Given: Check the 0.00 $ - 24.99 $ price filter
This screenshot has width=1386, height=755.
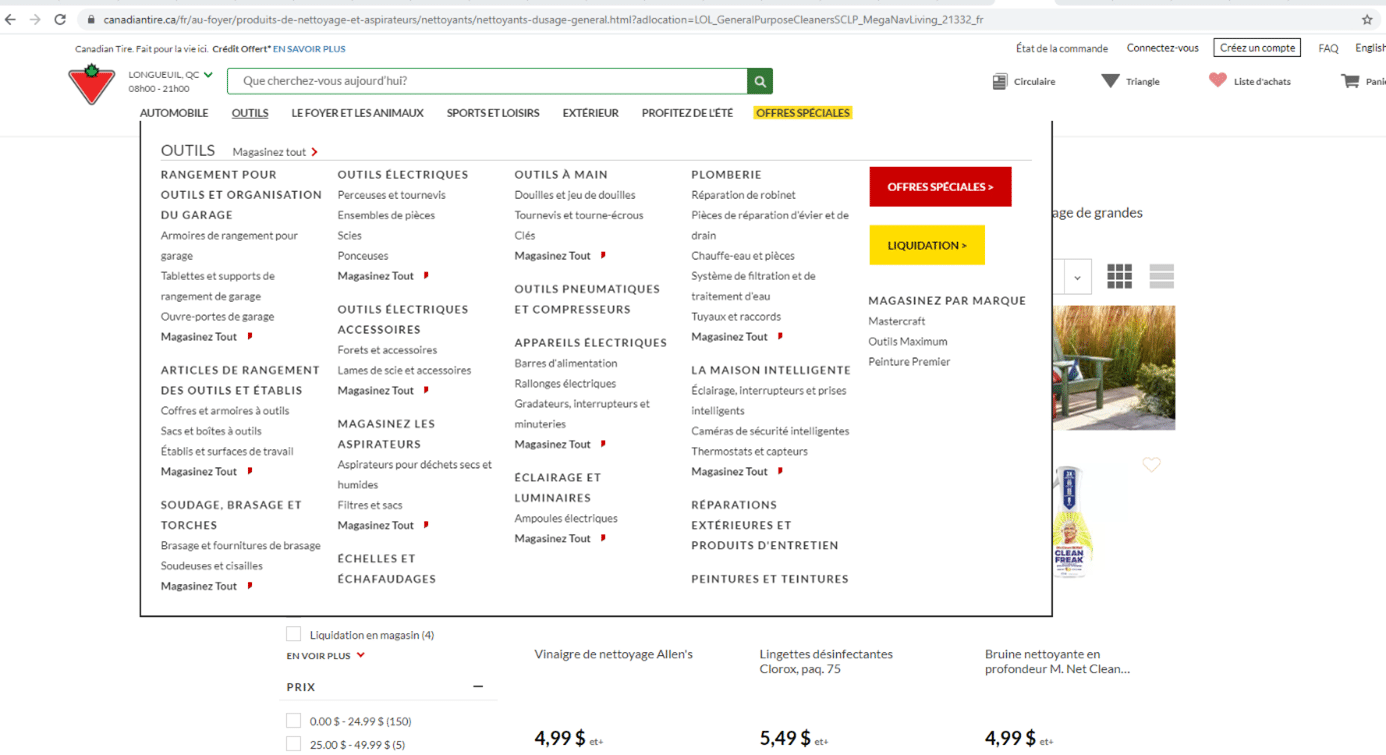Looking at the screenshot, I should point(293,720).
